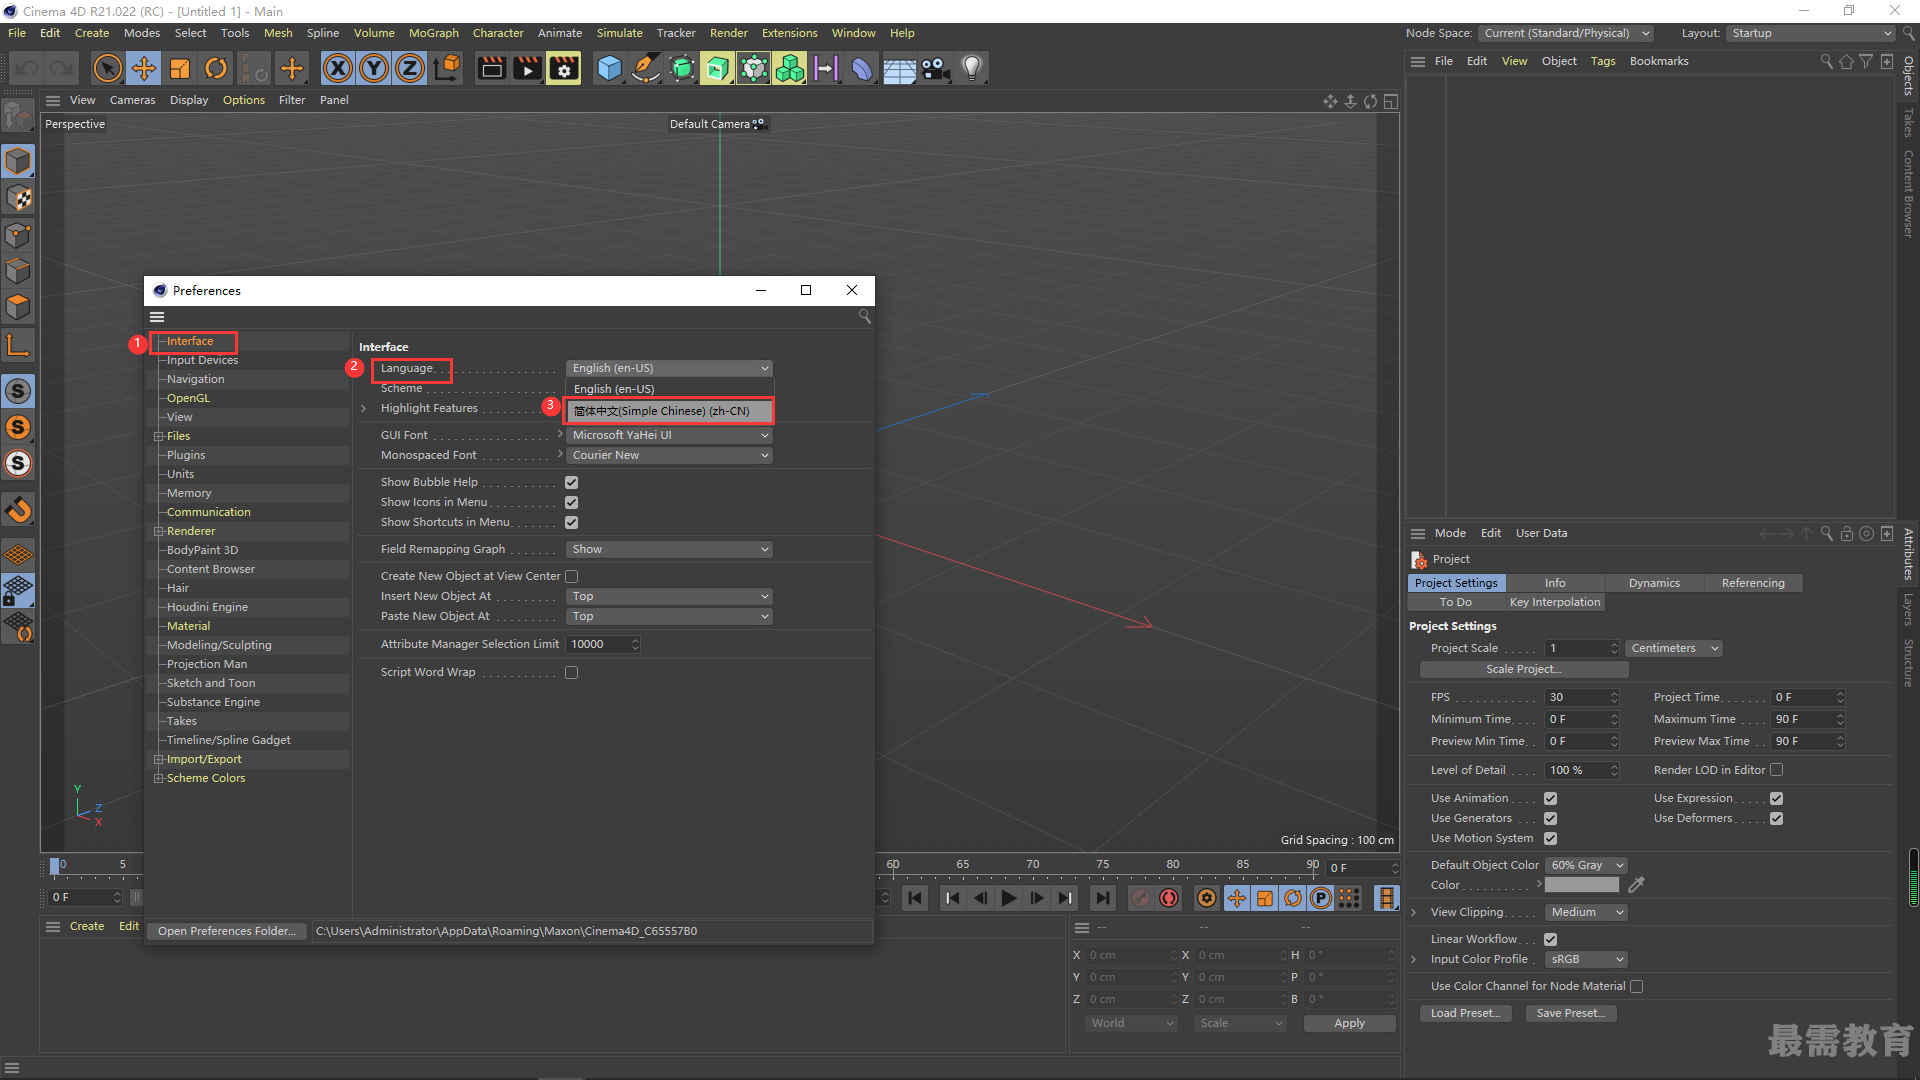Open the GUI Font dropdown
Screen dimensions: 1920x1080
[x=669, y=435]
